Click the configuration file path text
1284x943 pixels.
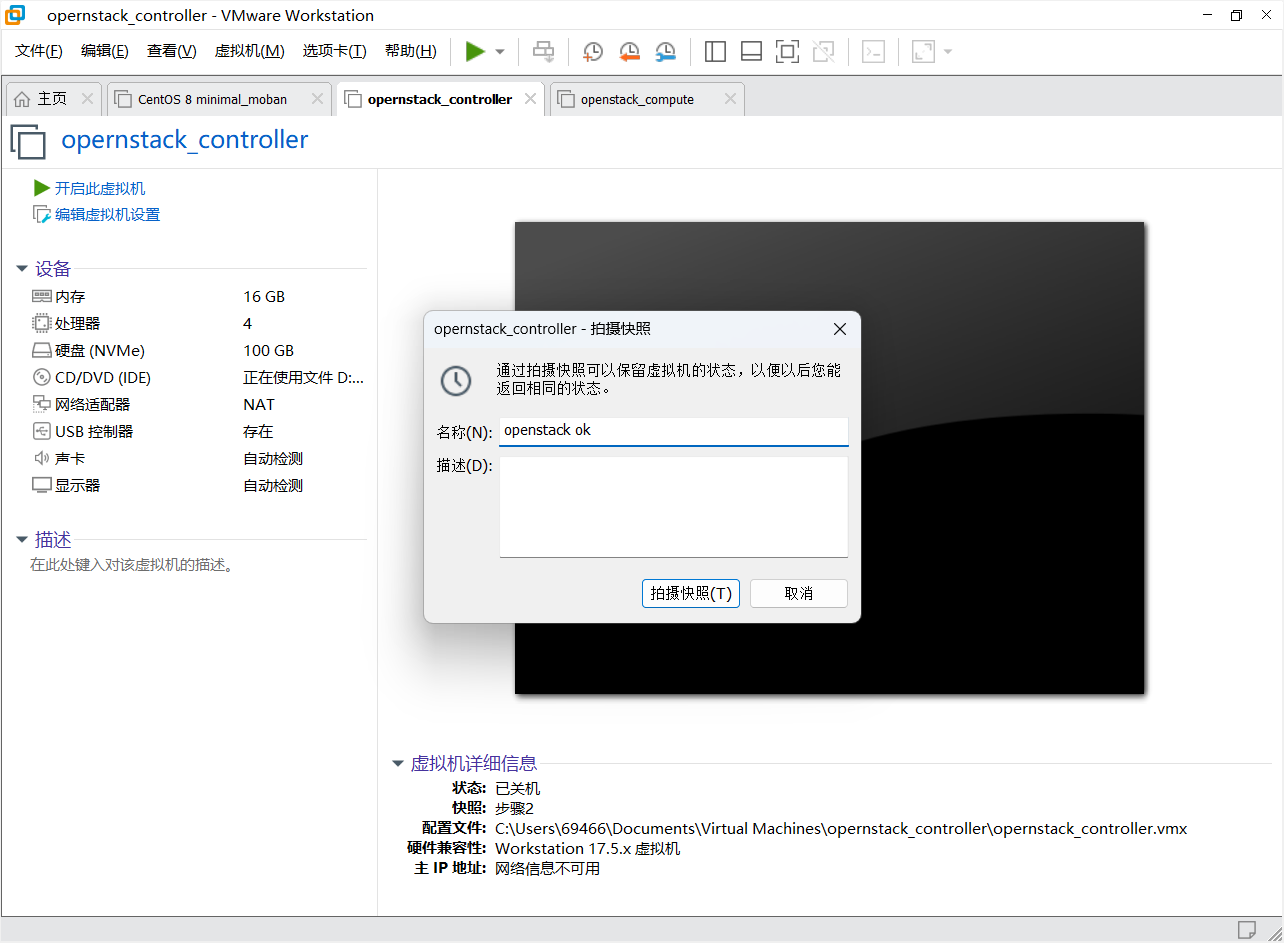point(841,828)
